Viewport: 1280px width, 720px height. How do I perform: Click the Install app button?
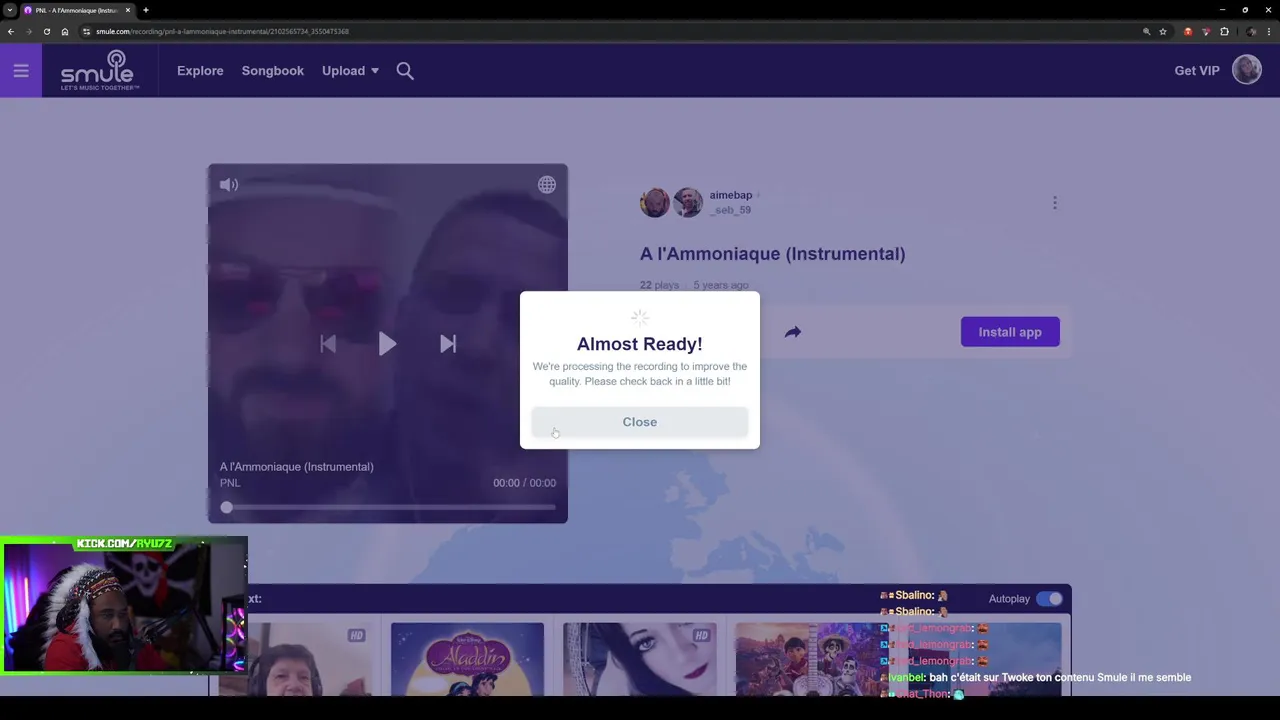[1010, 332]
